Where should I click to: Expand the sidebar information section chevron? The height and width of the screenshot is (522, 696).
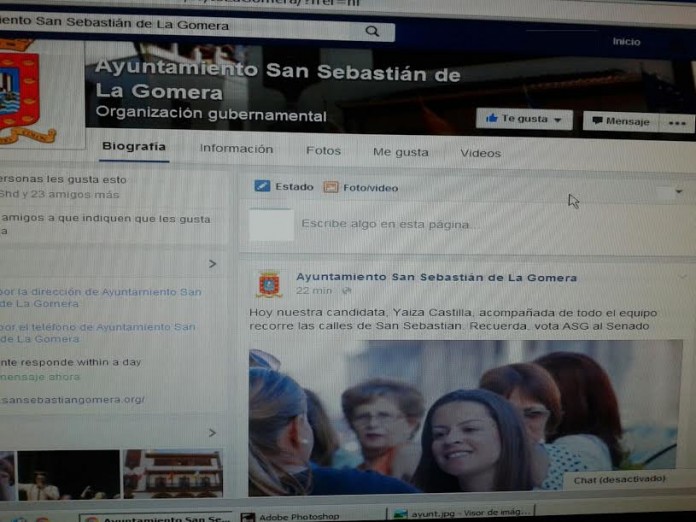[x=212, y=264]
